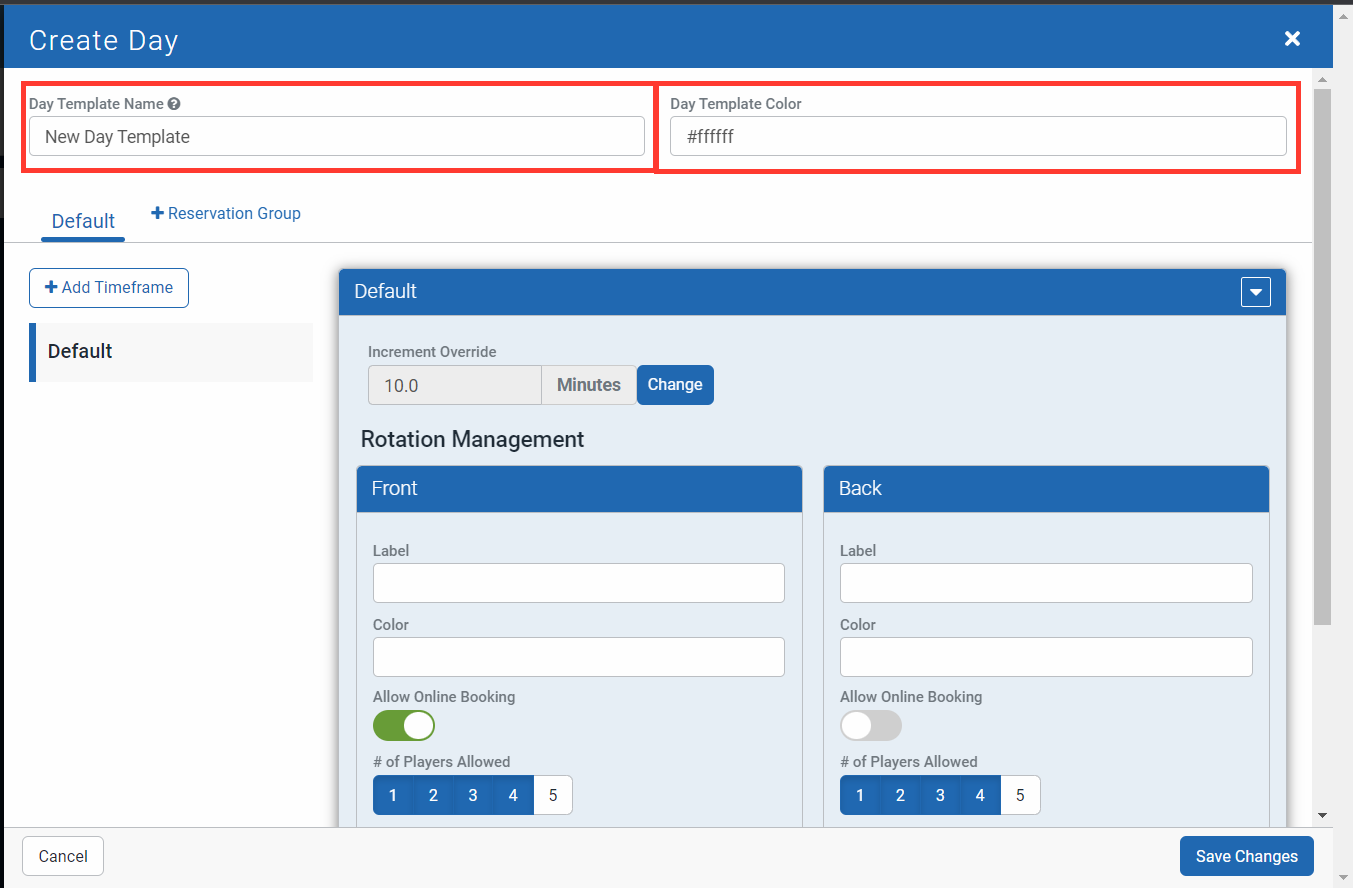Enable Back Allow Online Booking
1353x888 pixels.
coord(871,725)
